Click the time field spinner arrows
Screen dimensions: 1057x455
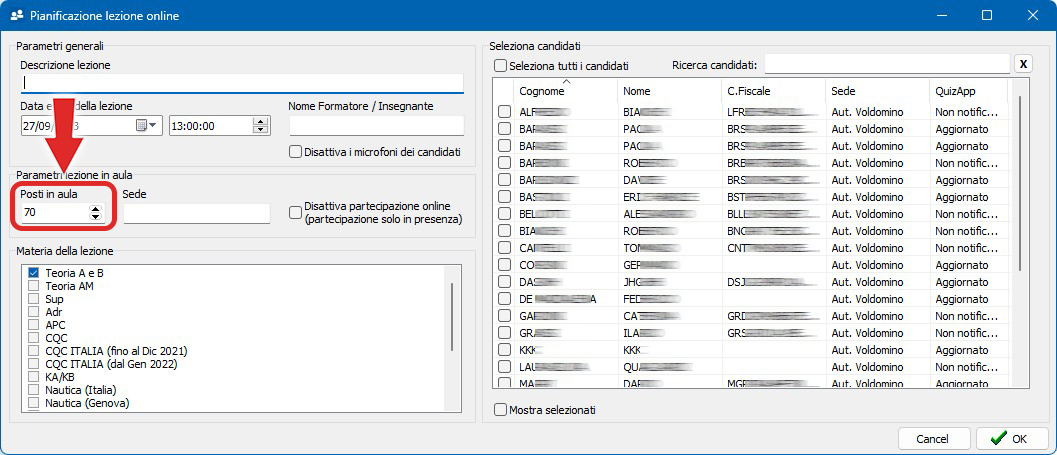click(x=261, y=125)
